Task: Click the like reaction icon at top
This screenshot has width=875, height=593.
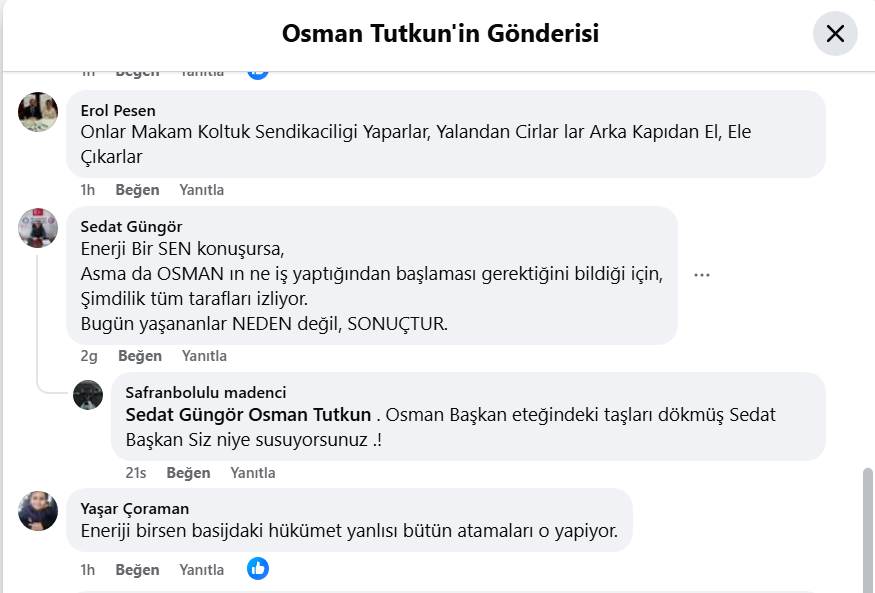Action: point(258,71)
